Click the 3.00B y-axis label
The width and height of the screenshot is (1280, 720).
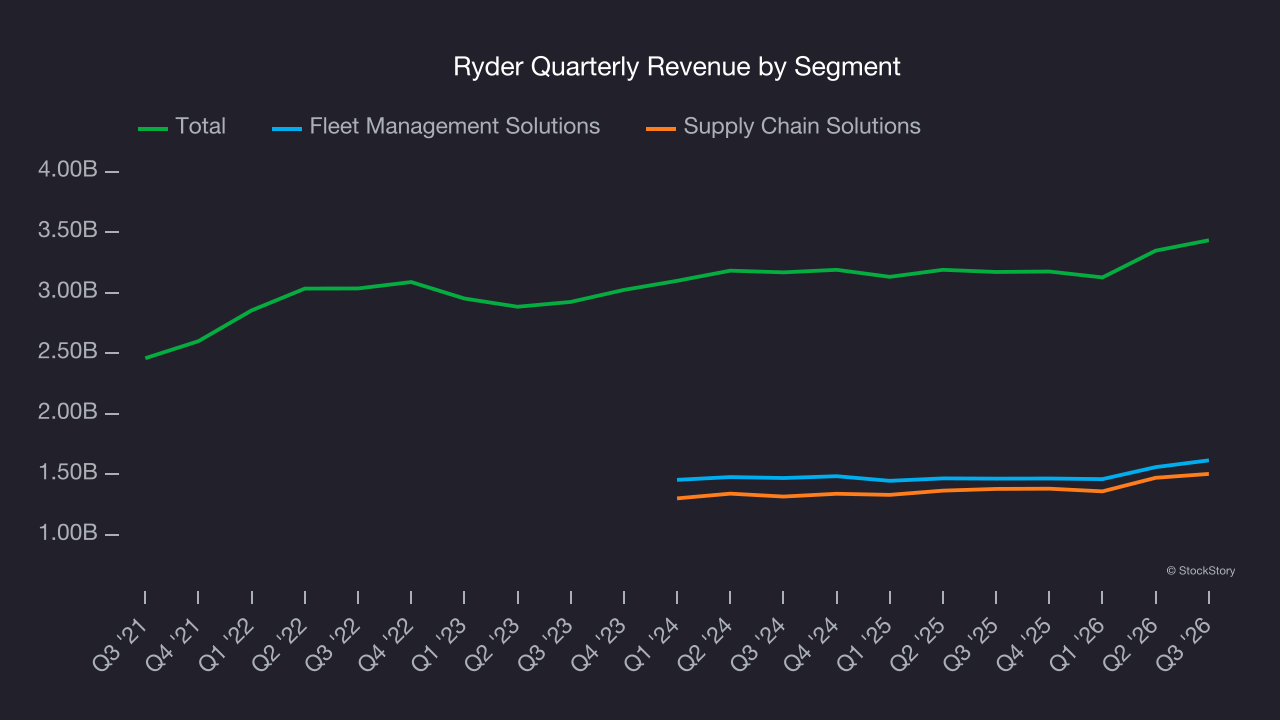67,291
